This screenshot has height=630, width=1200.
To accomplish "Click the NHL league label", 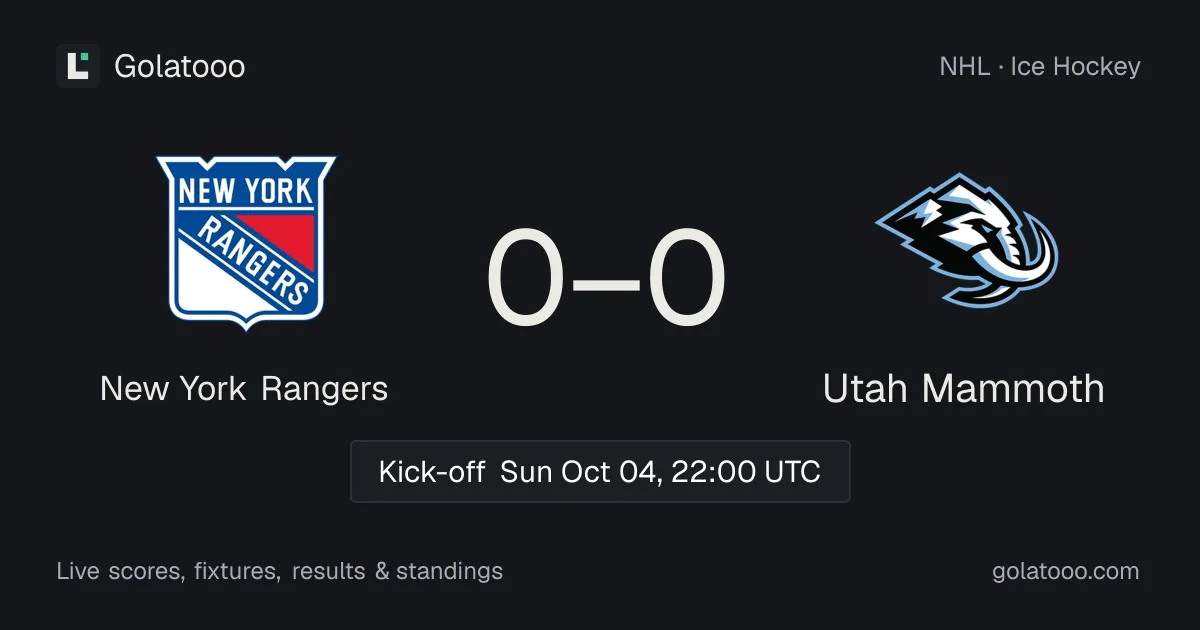I will tap(964, 67).
